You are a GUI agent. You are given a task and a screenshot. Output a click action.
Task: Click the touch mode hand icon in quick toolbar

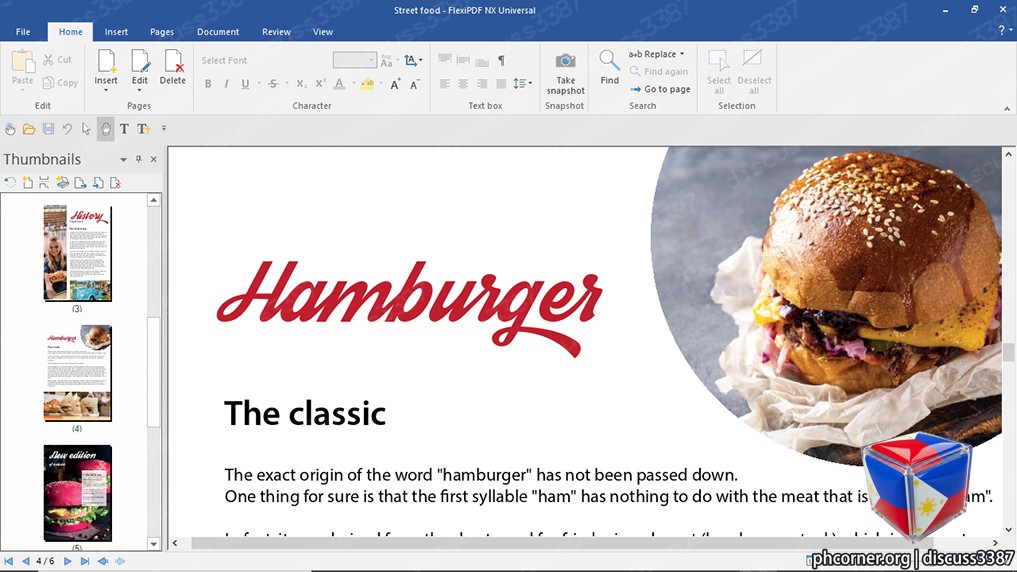[x=10, y=128]
